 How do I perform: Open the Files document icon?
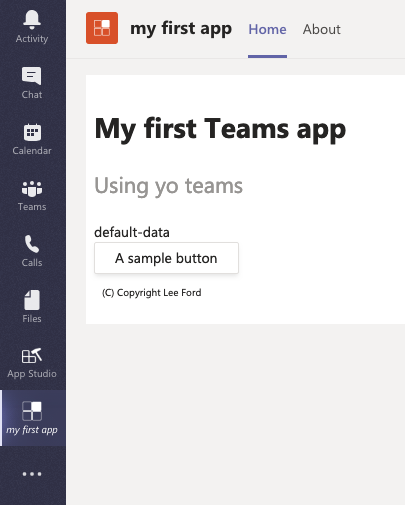[x=32, y=300]
